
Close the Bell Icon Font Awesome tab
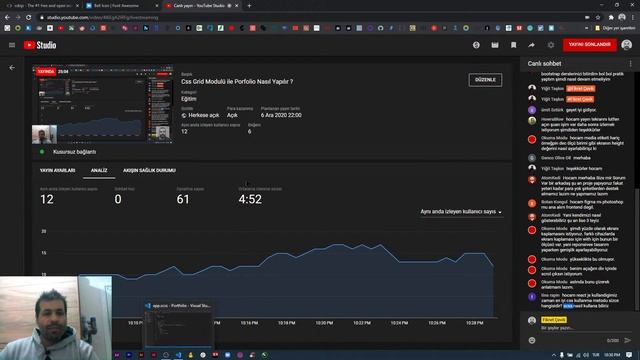(x=157, y=6)
